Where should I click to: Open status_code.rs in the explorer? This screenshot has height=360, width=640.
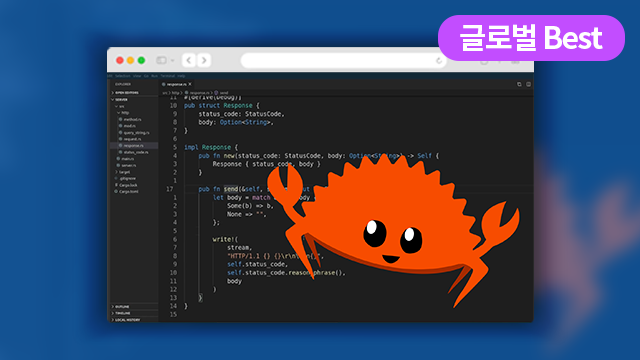pos(136,152)
